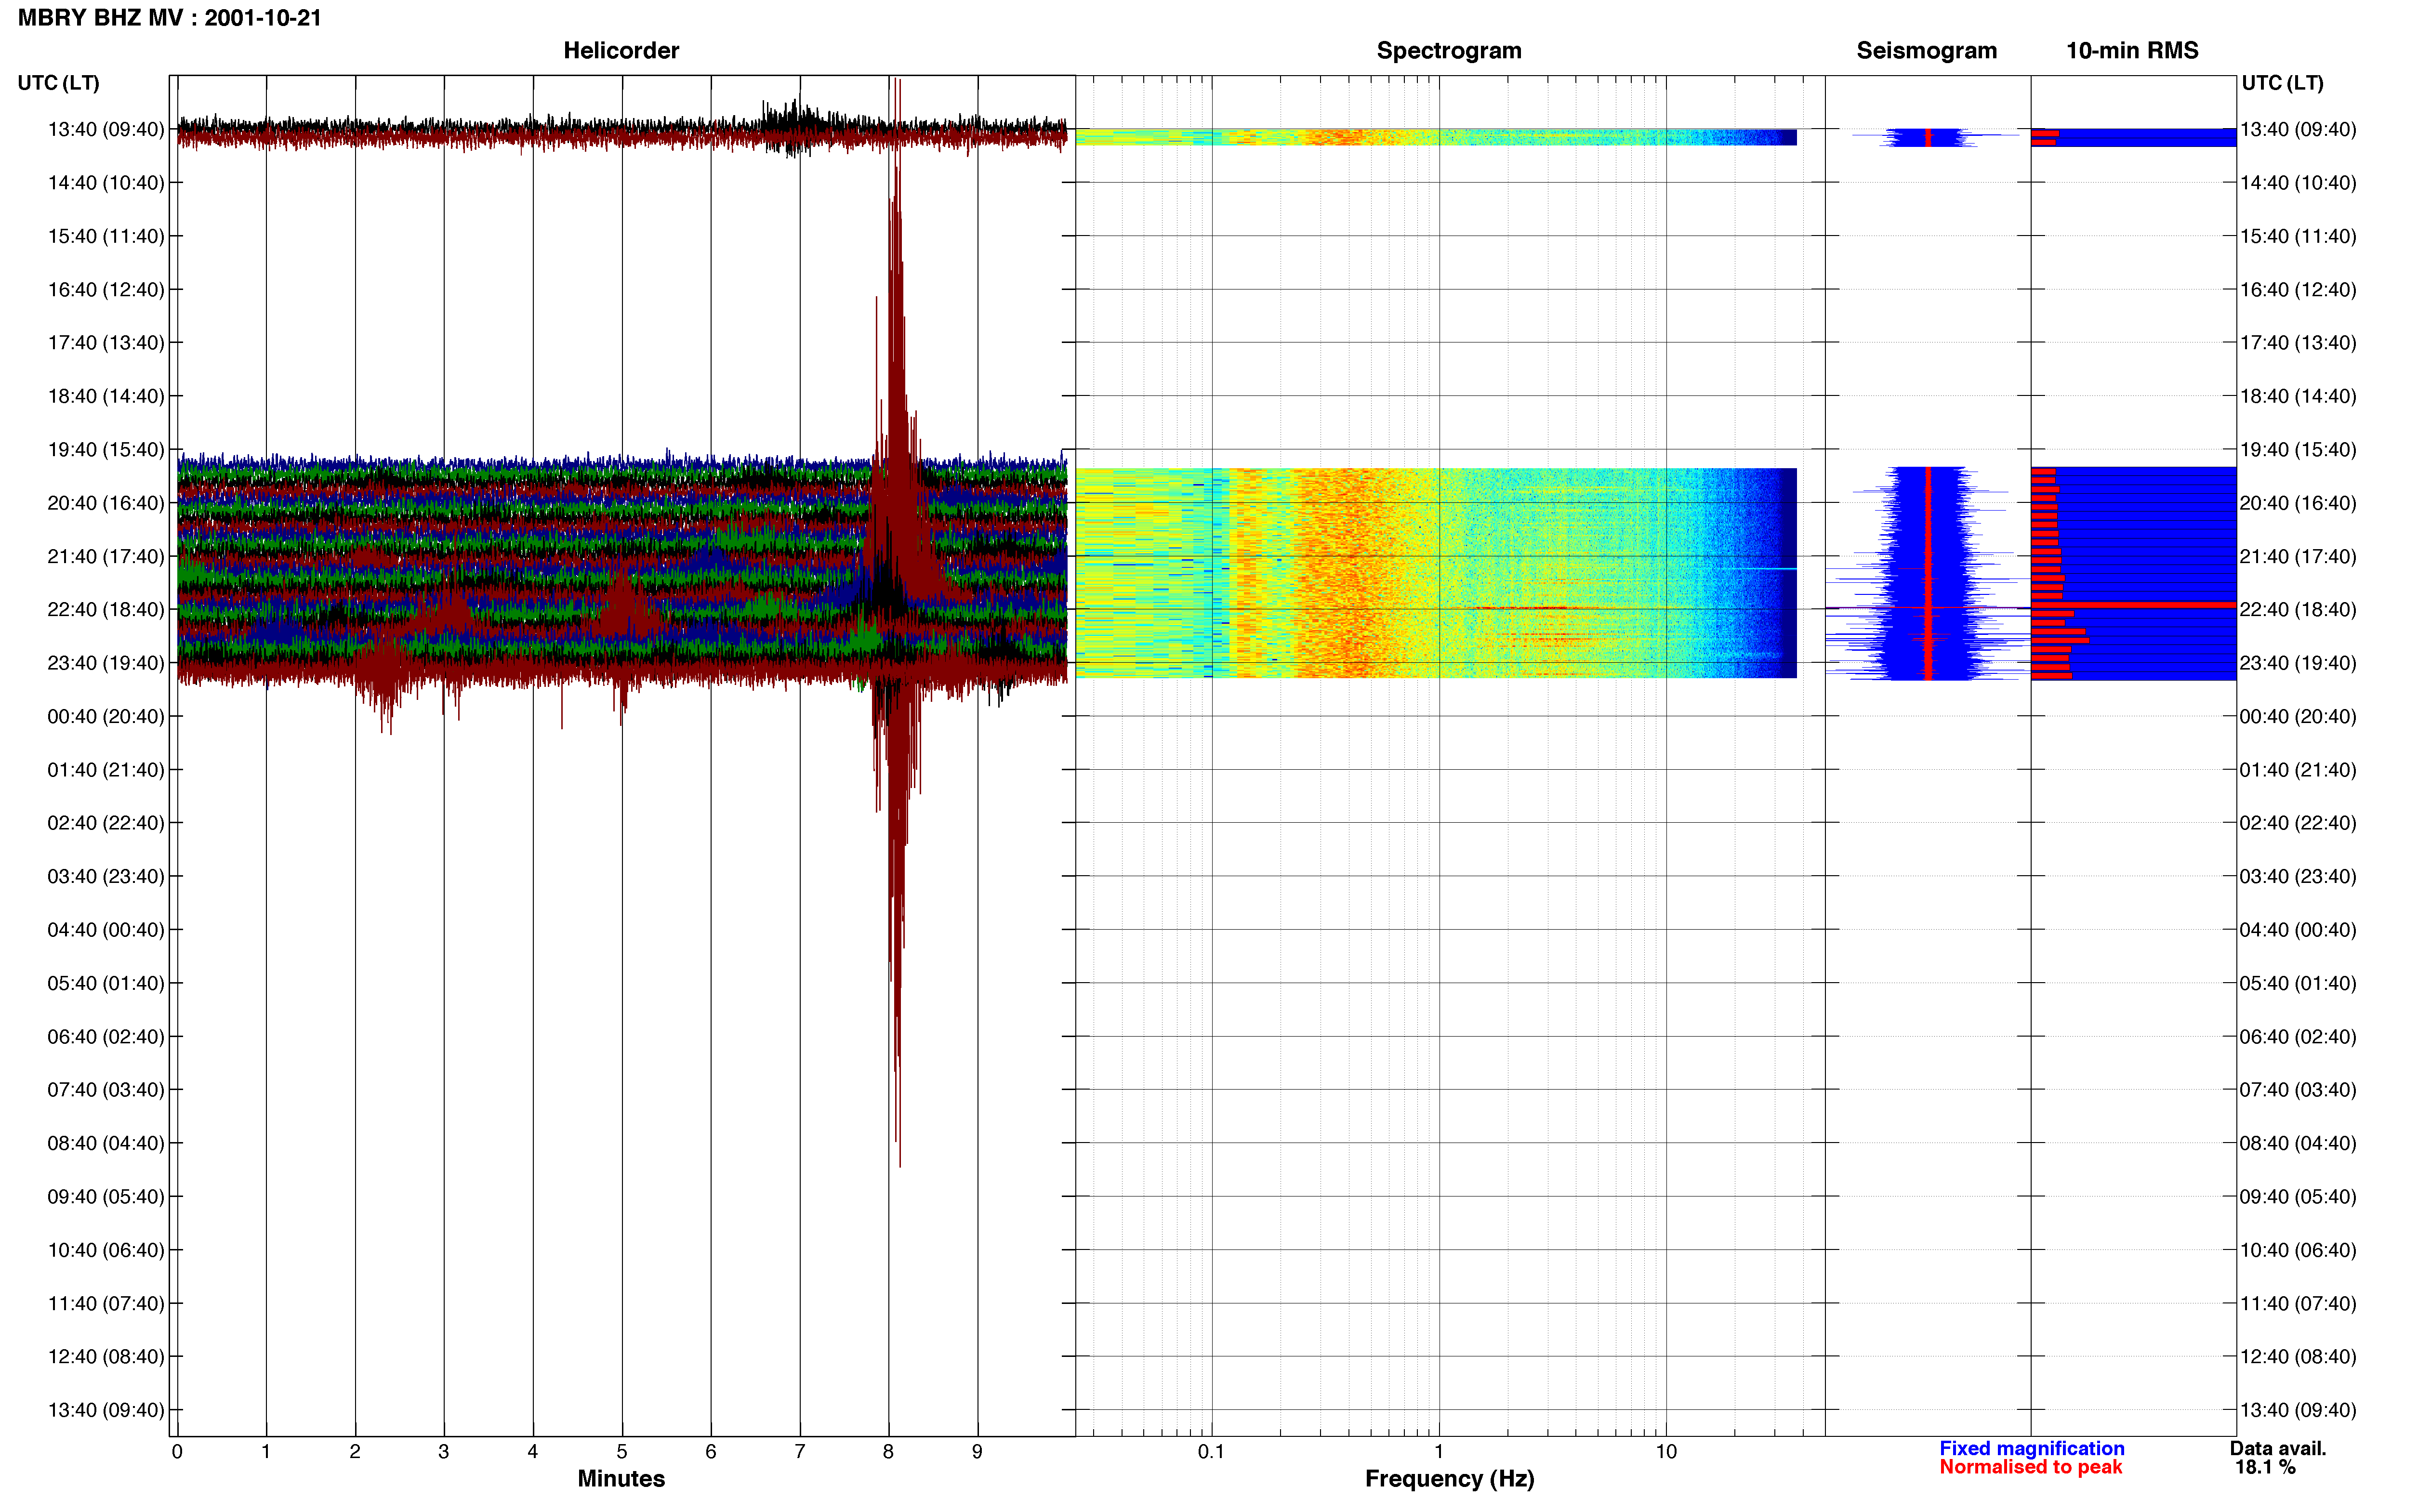Screen dimensions: 2418x1512
Task: Click the left 'UTC (LT)' axis header
Action: 58,83
